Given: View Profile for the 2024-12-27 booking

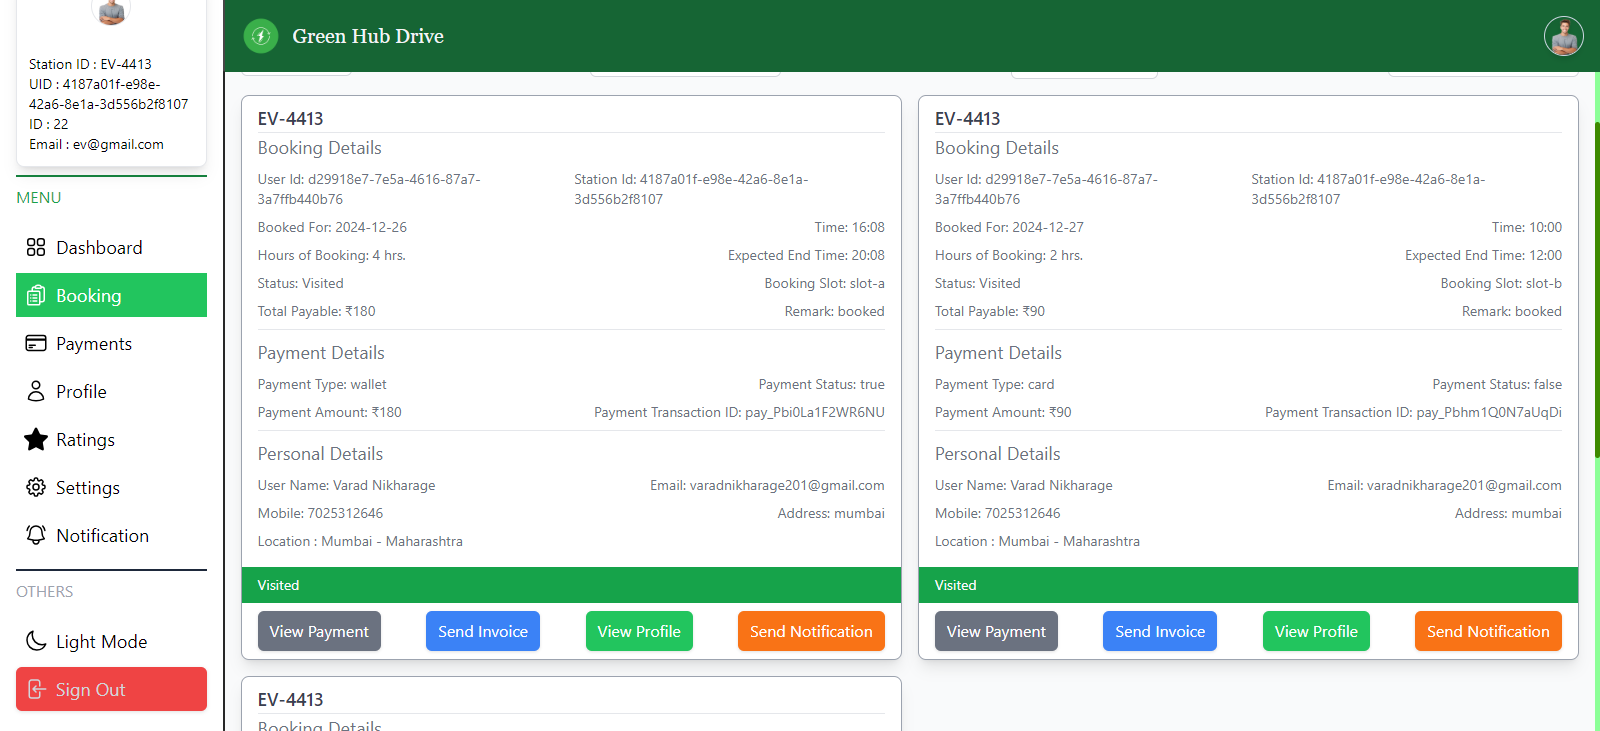Looking at the screenshot, I should [x=1316, y=631].
